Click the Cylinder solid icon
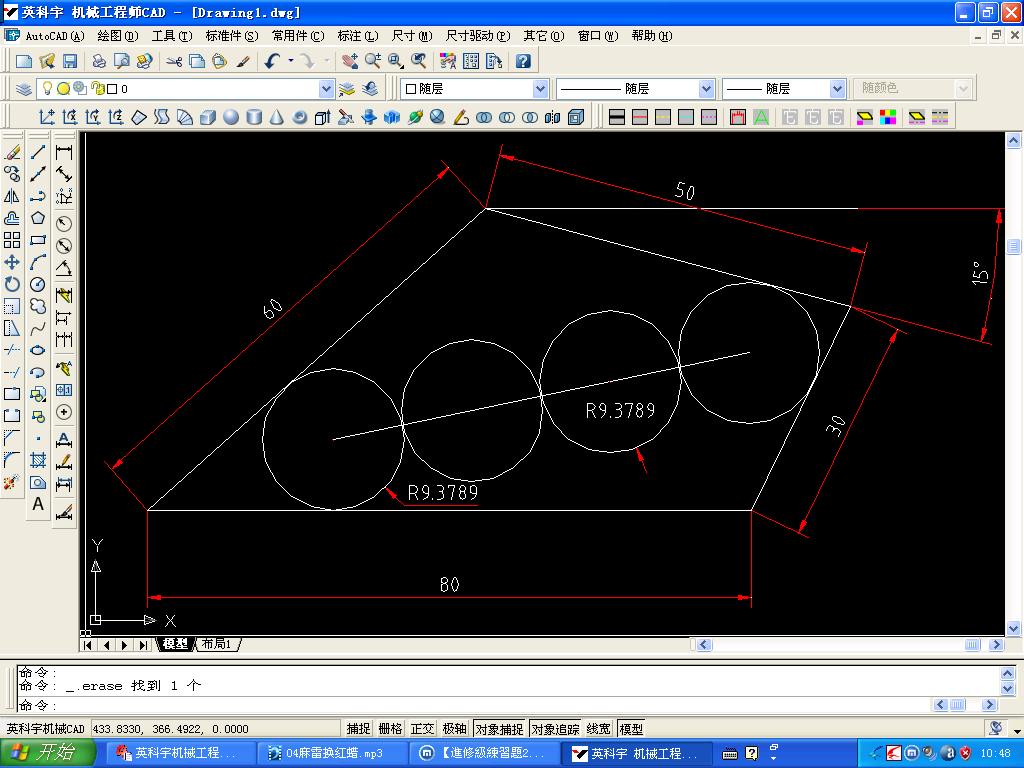This screenshot has width=1024, height=768. (x=254, y=117)
